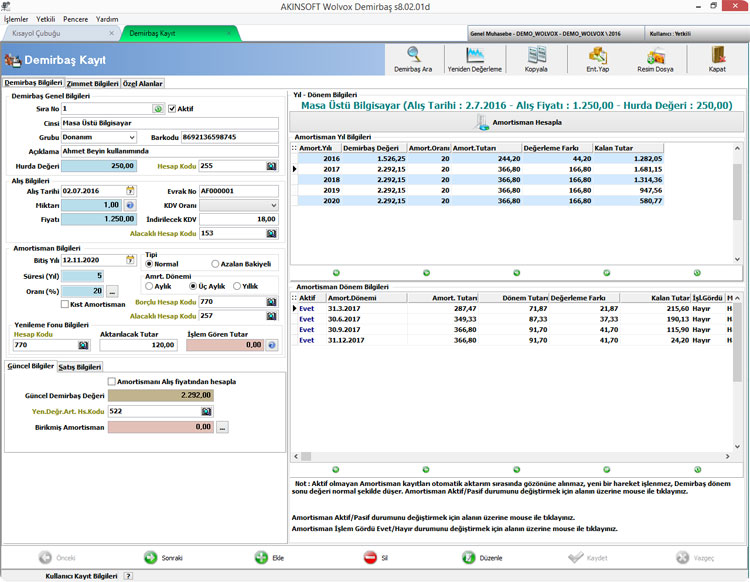
Task: Open Demirbaş Ara search tool
Action: [413, 59]
